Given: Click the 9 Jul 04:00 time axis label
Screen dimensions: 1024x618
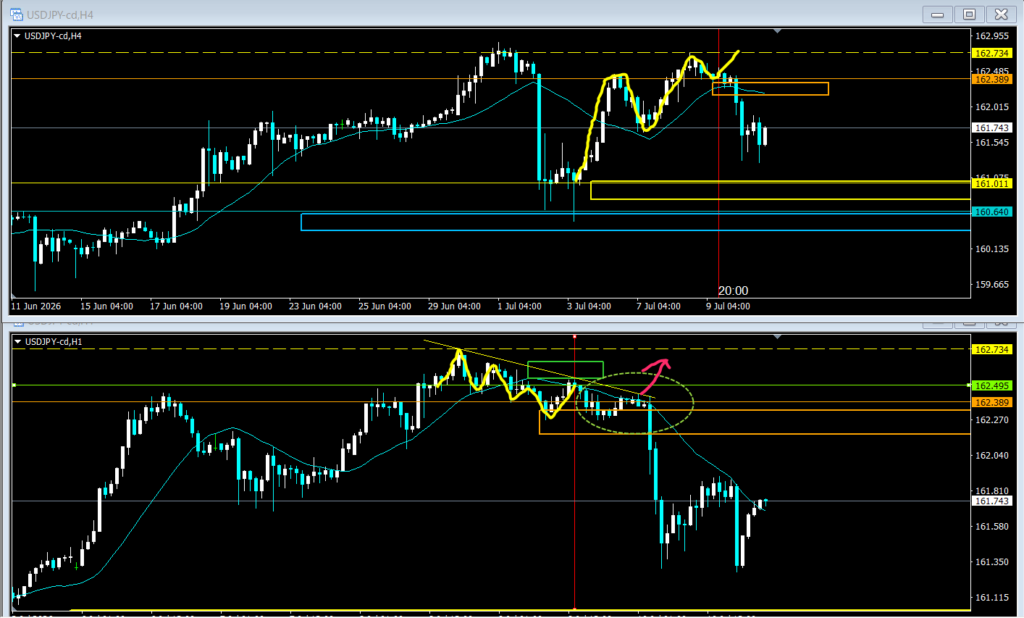Looking at the screenshot, I should tap(728, 306).
